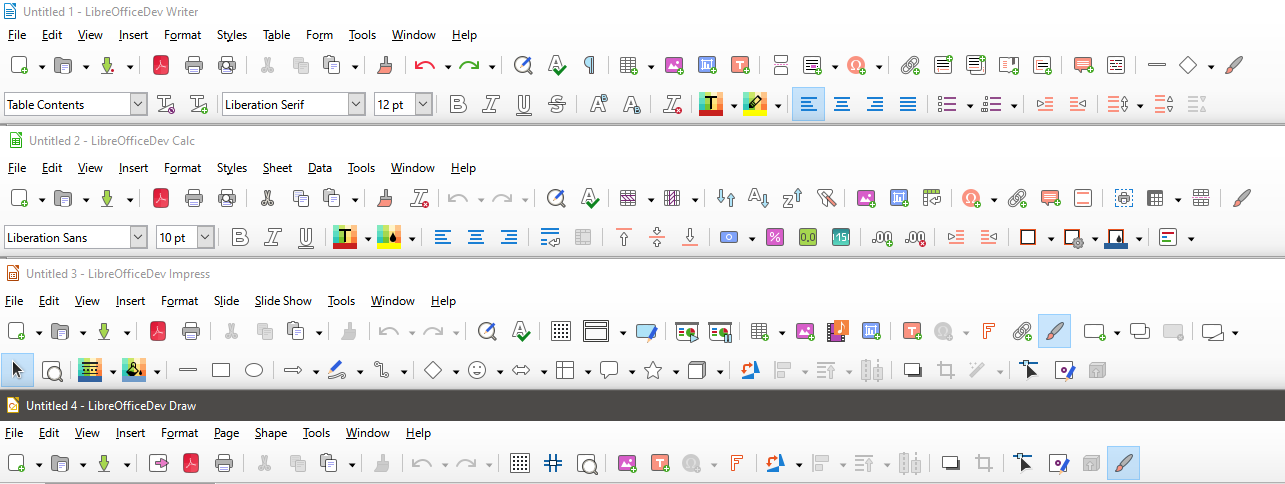Open the 10 pt font size dropdown in Calc
Screen dimensions: 1285x484
205,237
